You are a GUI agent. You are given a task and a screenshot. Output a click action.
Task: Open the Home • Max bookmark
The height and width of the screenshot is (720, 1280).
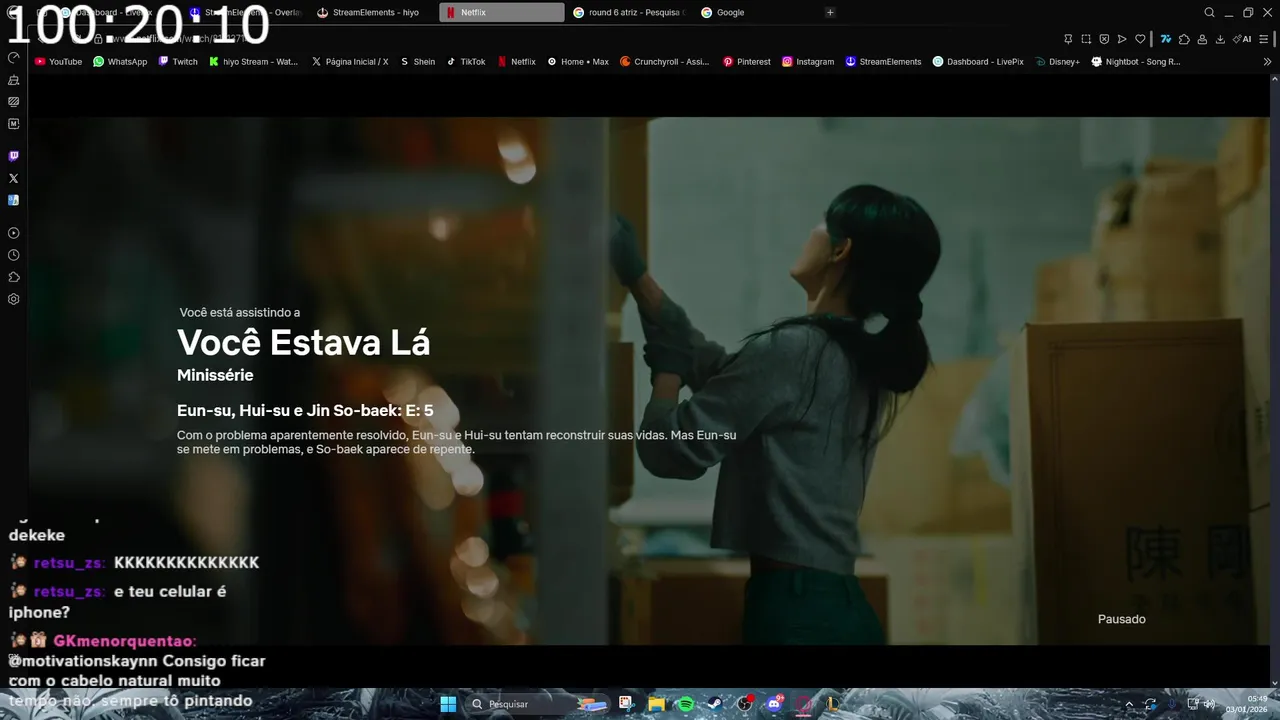[x=578, y=61]
